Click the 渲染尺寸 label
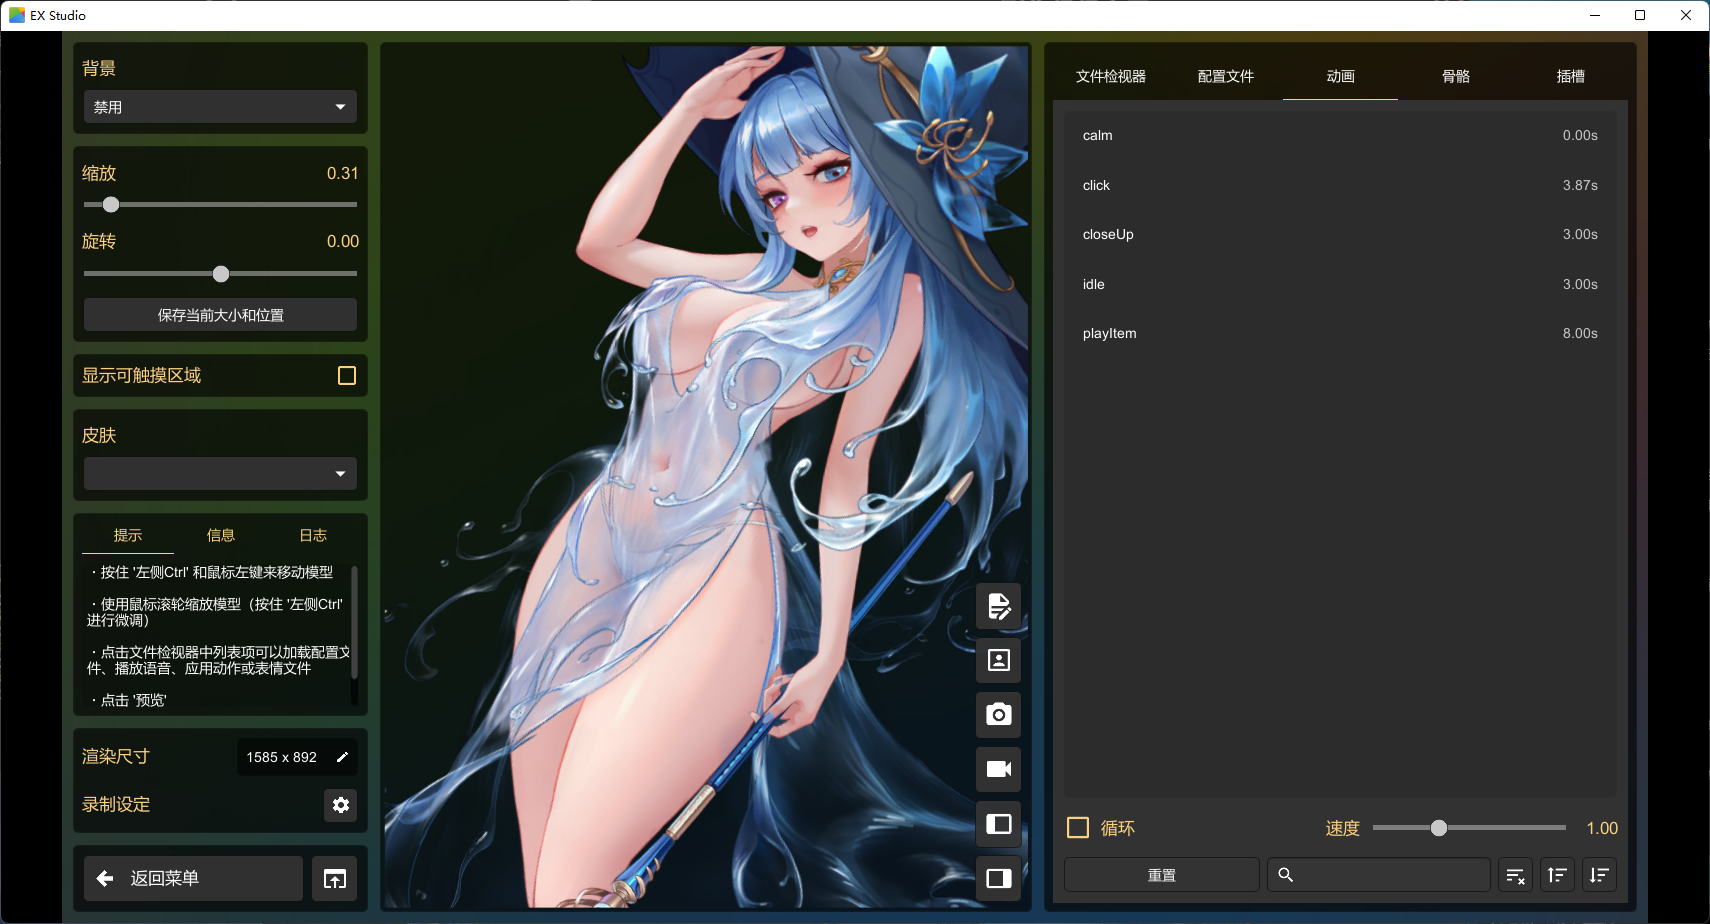The image size is (1710, 924). coord(116,757)
